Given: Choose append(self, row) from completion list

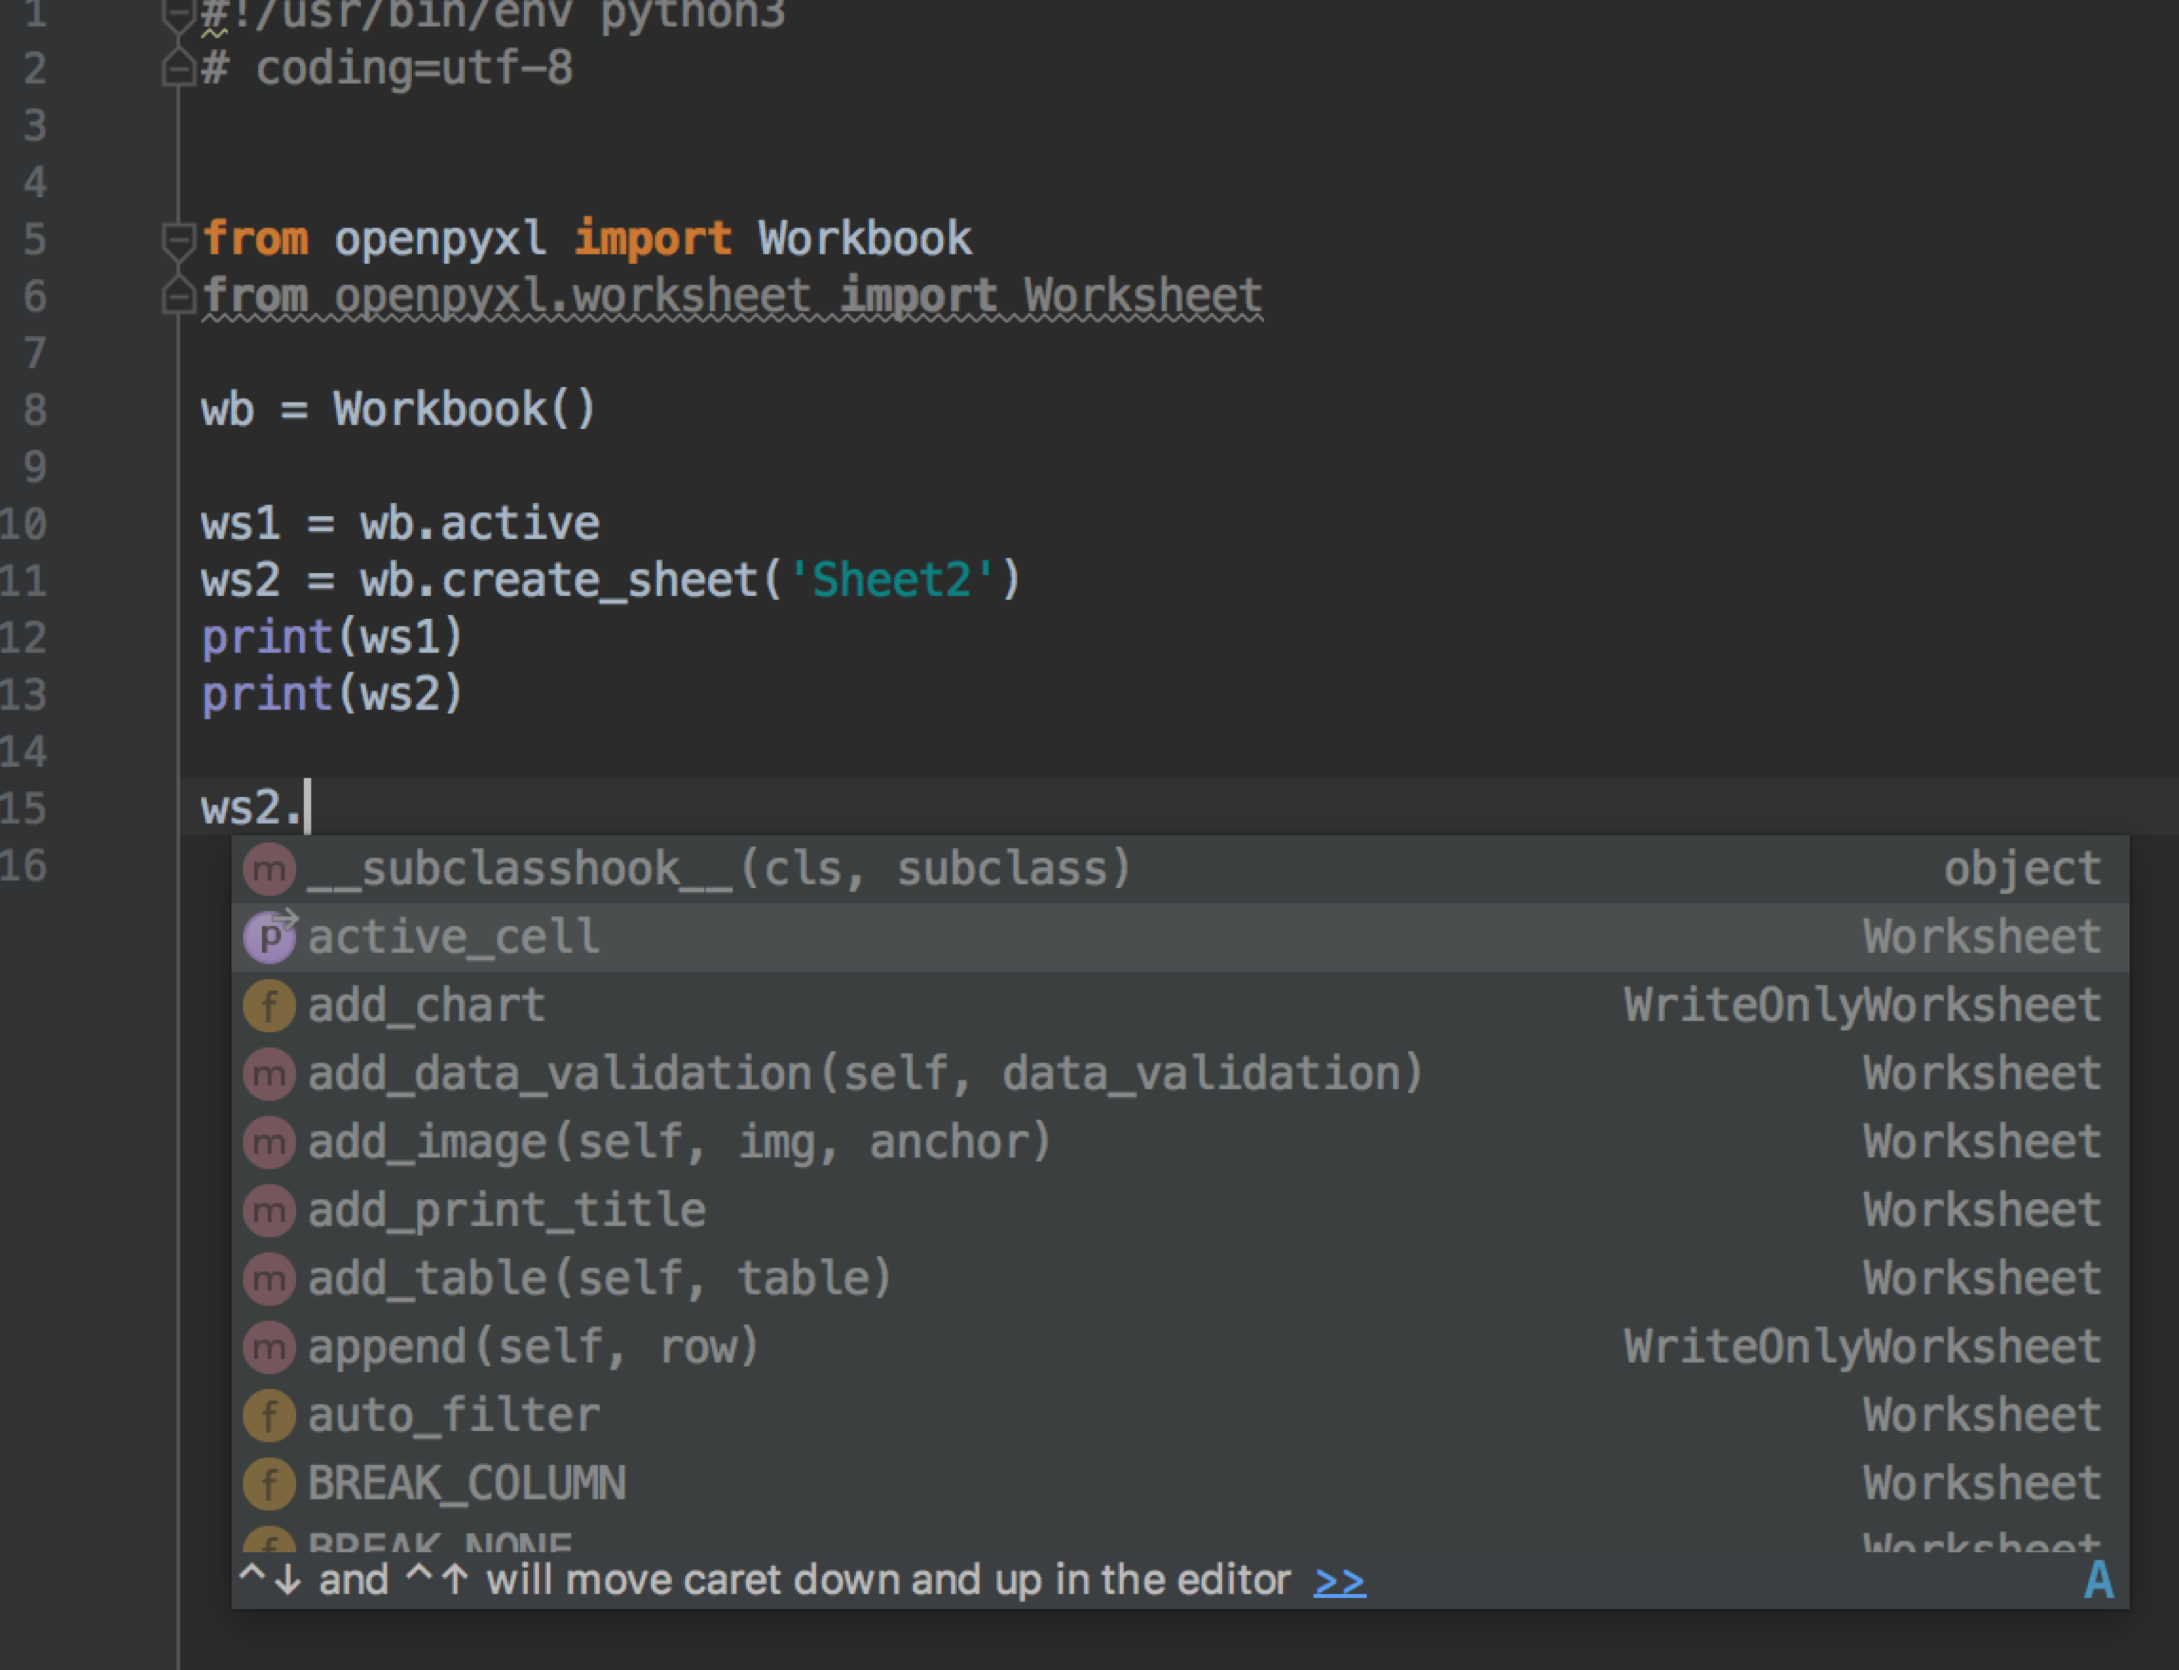Looking at the screenshot, I should [533, 1347].
